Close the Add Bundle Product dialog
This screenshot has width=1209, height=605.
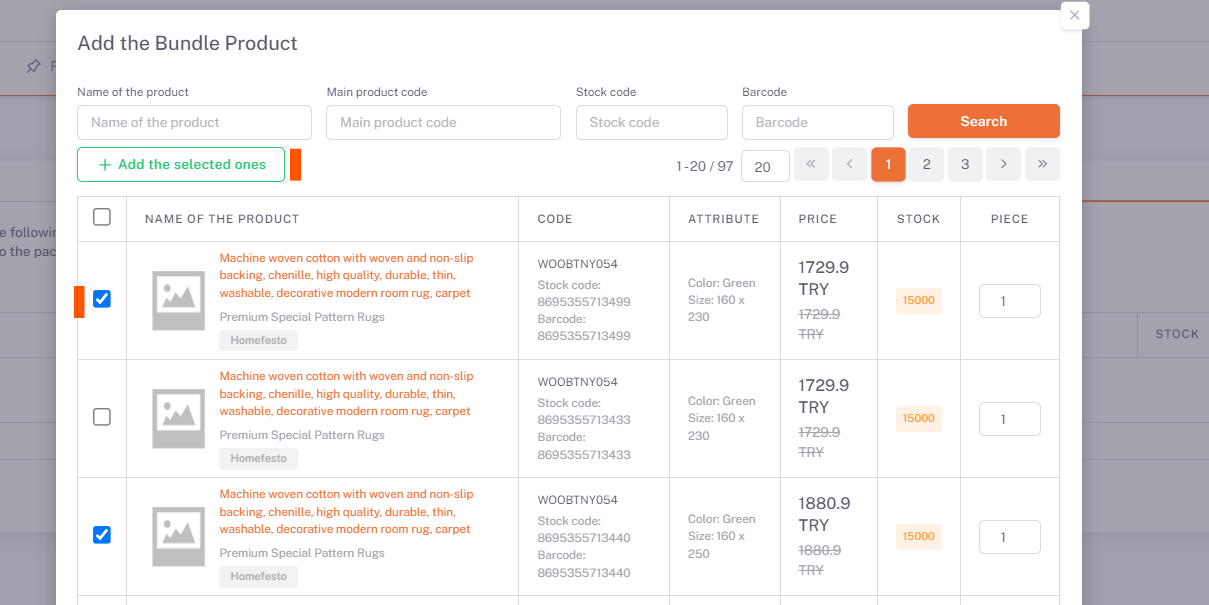pos(1074,15)
